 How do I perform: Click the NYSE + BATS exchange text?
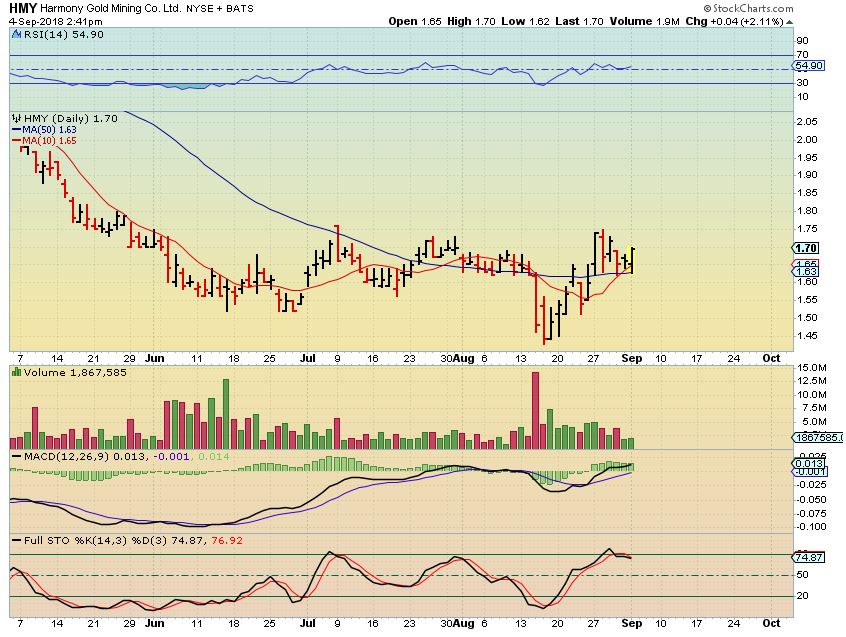click(220, 9)
